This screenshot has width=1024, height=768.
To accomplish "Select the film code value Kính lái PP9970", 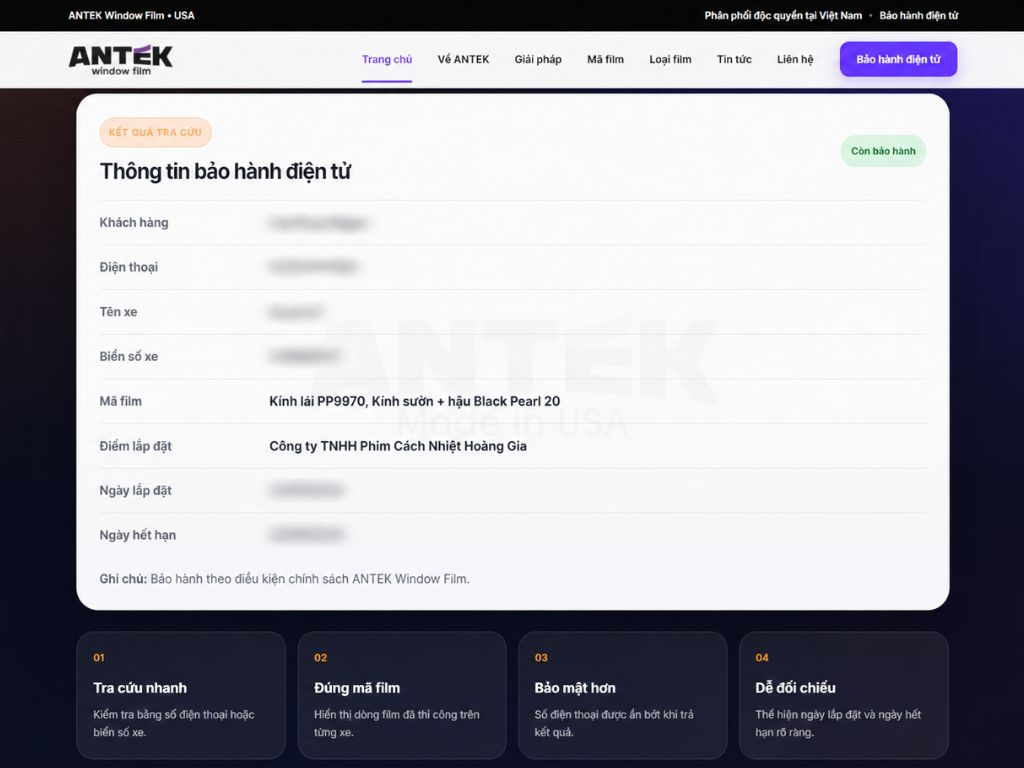I will tap(317, 401).
